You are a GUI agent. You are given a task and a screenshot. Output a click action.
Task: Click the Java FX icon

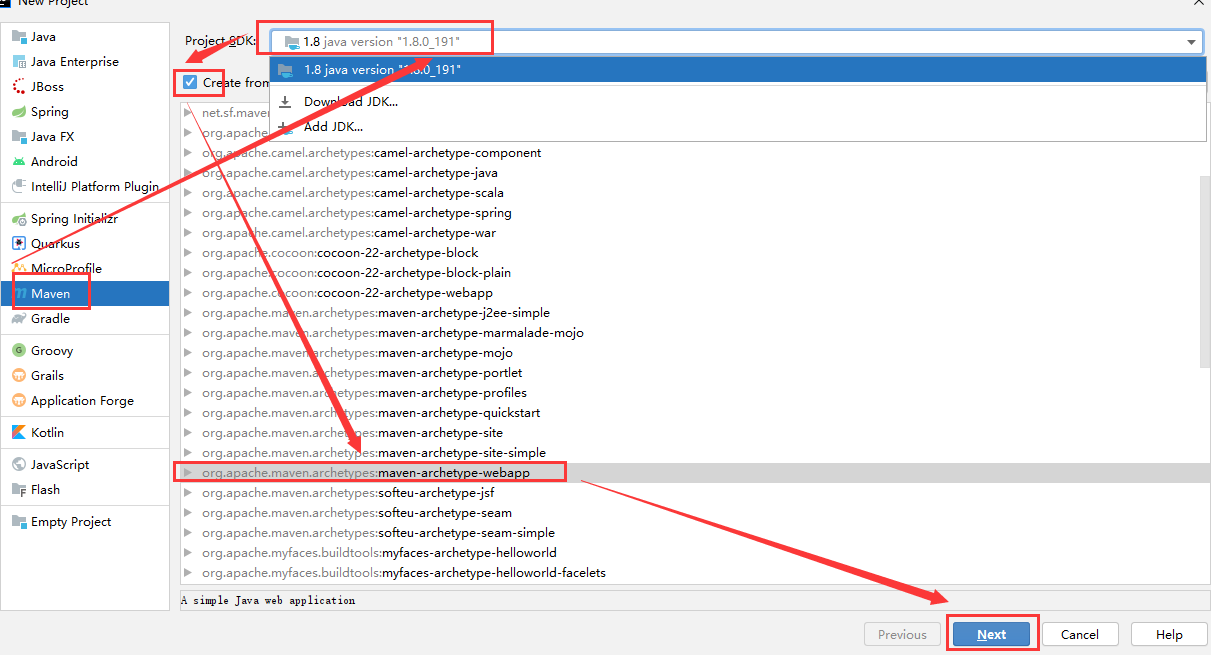point(19,137)
